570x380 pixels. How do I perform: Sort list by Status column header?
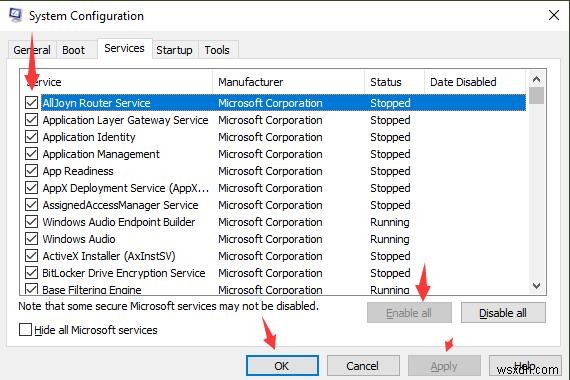394,82
